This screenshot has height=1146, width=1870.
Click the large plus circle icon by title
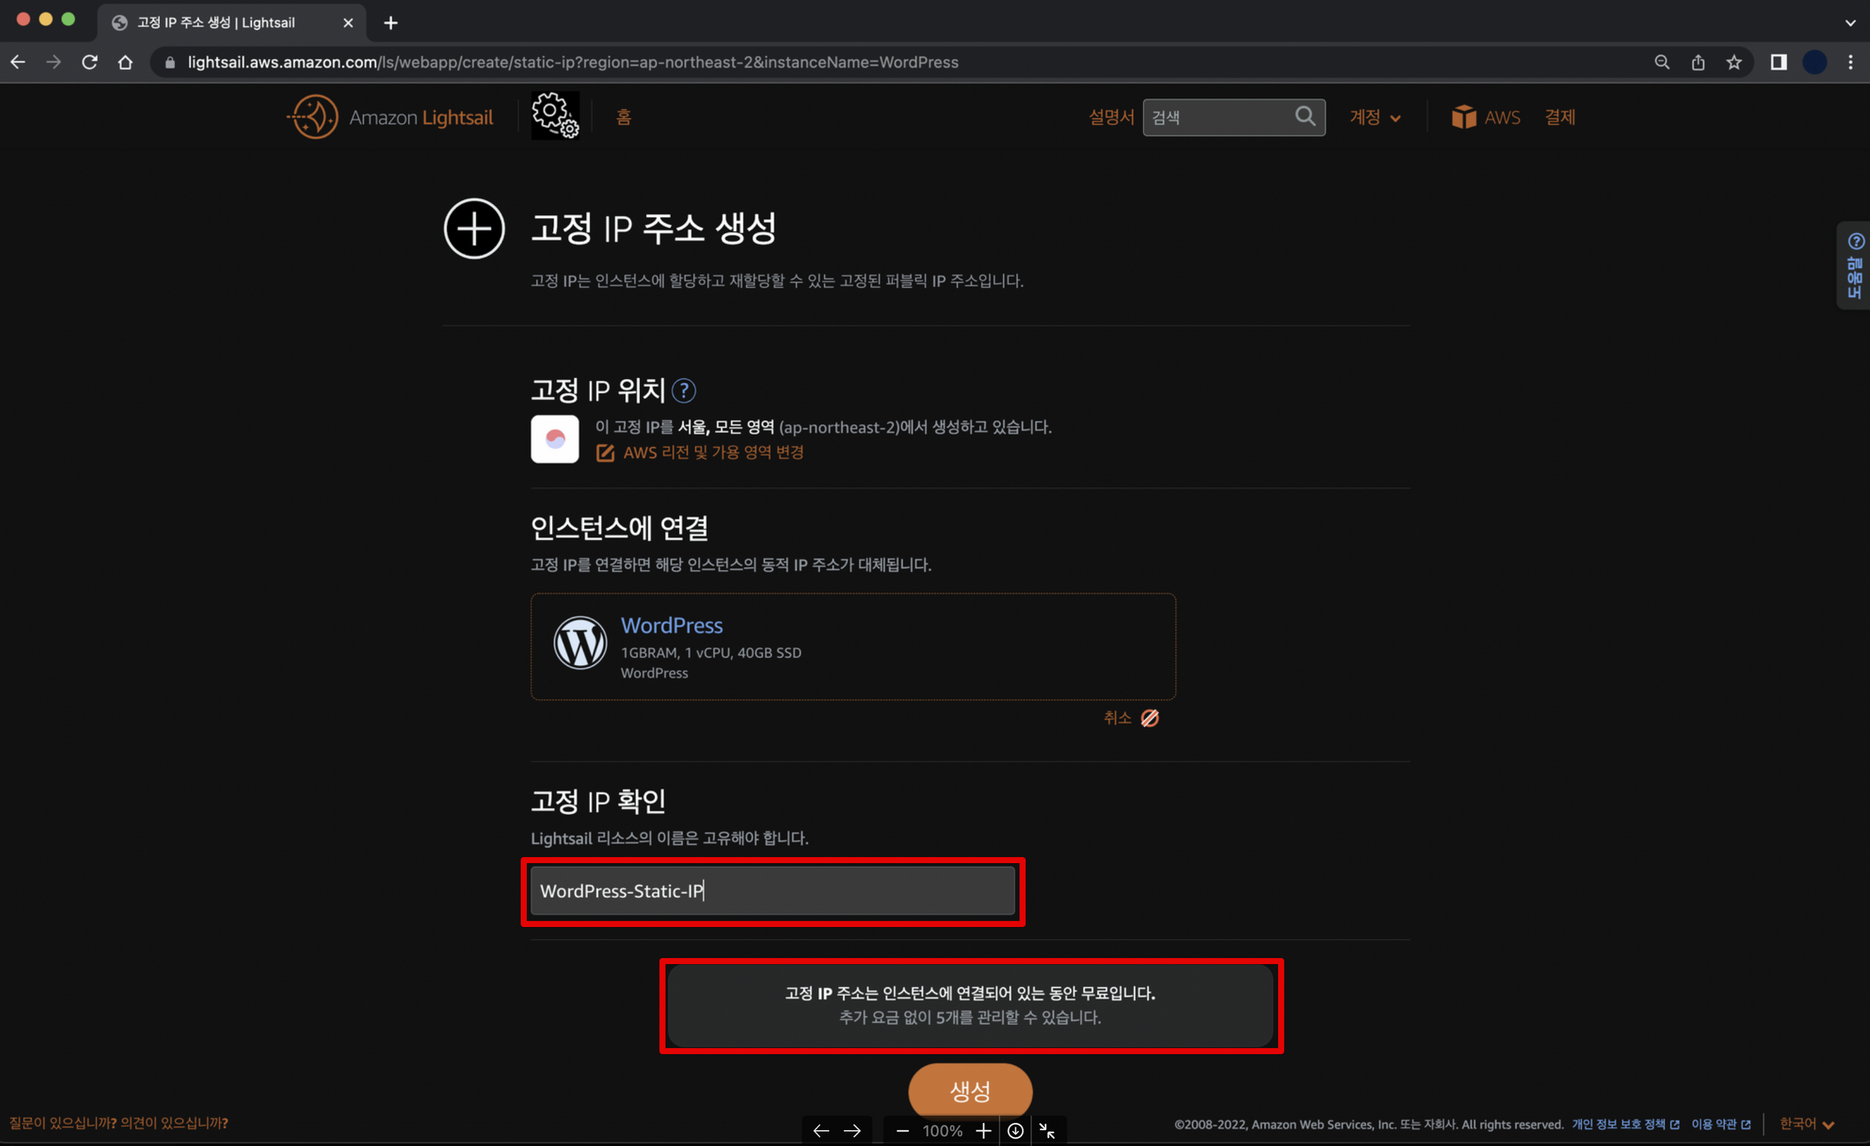(474, 228)
